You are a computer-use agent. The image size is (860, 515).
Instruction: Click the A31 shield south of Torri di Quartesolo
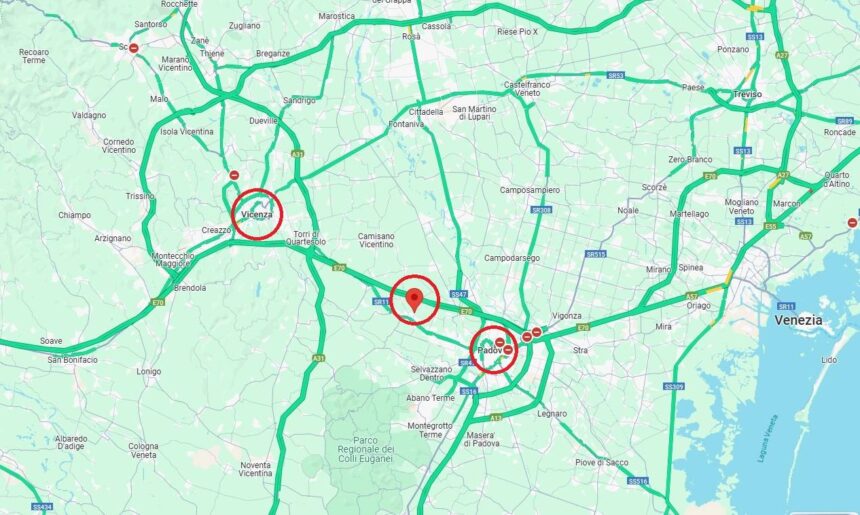[x=318, y=358]
